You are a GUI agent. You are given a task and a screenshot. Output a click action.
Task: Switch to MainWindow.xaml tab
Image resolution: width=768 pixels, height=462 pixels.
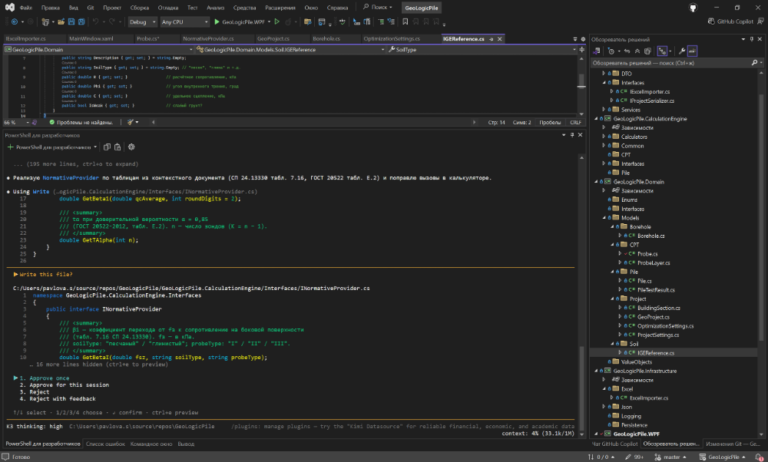tap(91, 39)
